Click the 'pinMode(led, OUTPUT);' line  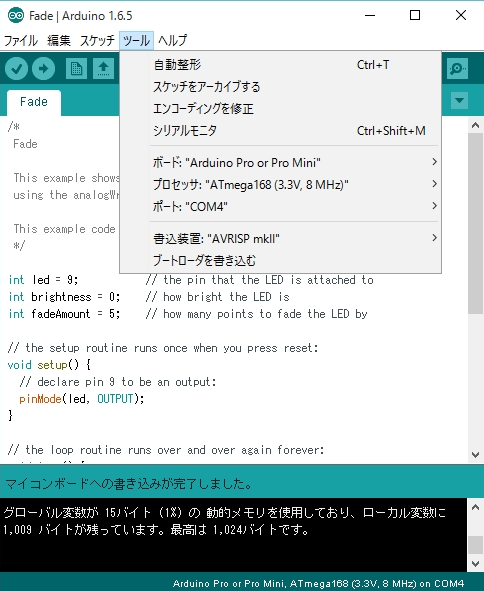pyautogui.click(x=81, y=399)
